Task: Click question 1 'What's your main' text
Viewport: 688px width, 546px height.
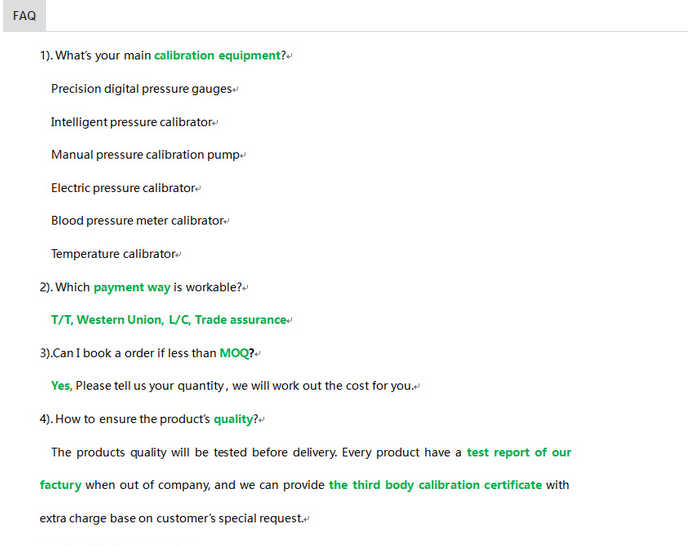Action: [x=103, y=56]
